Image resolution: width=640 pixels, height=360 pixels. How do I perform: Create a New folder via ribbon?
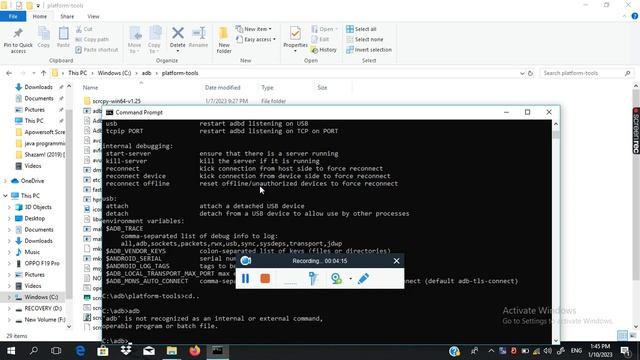click(224, 40)
